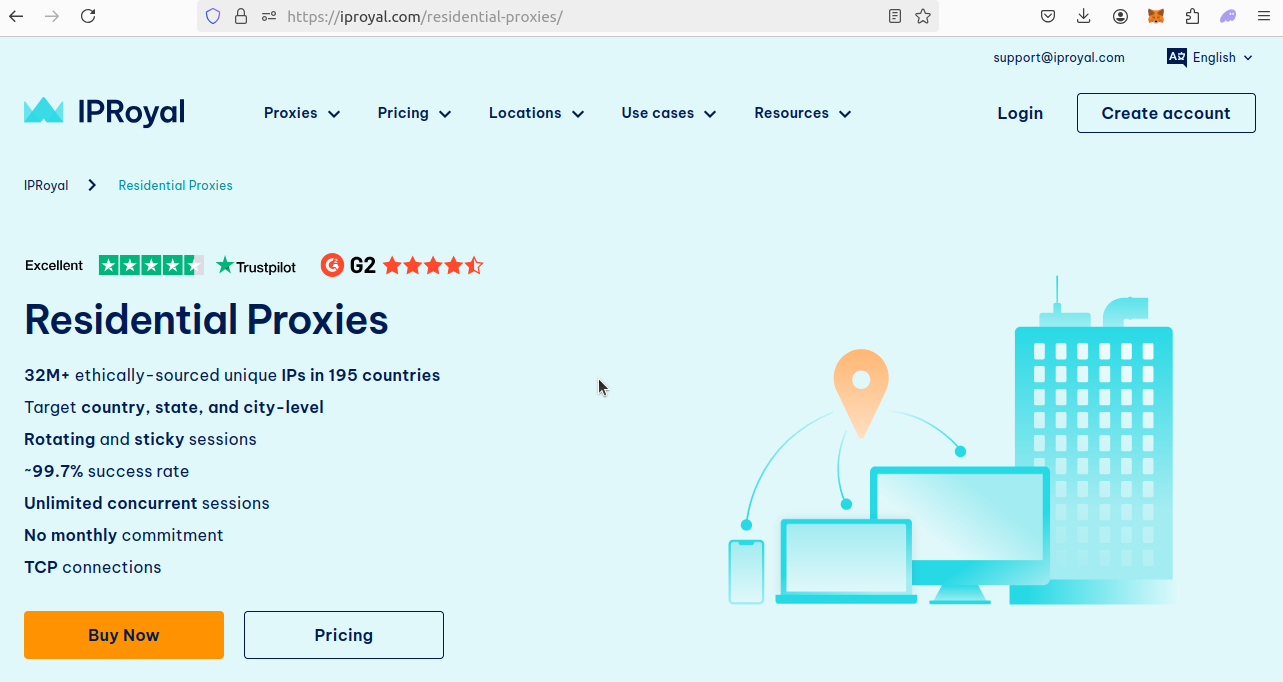Open the MetaMask fox extension
1283x682 pixels.
click(x=1156, y=16)
